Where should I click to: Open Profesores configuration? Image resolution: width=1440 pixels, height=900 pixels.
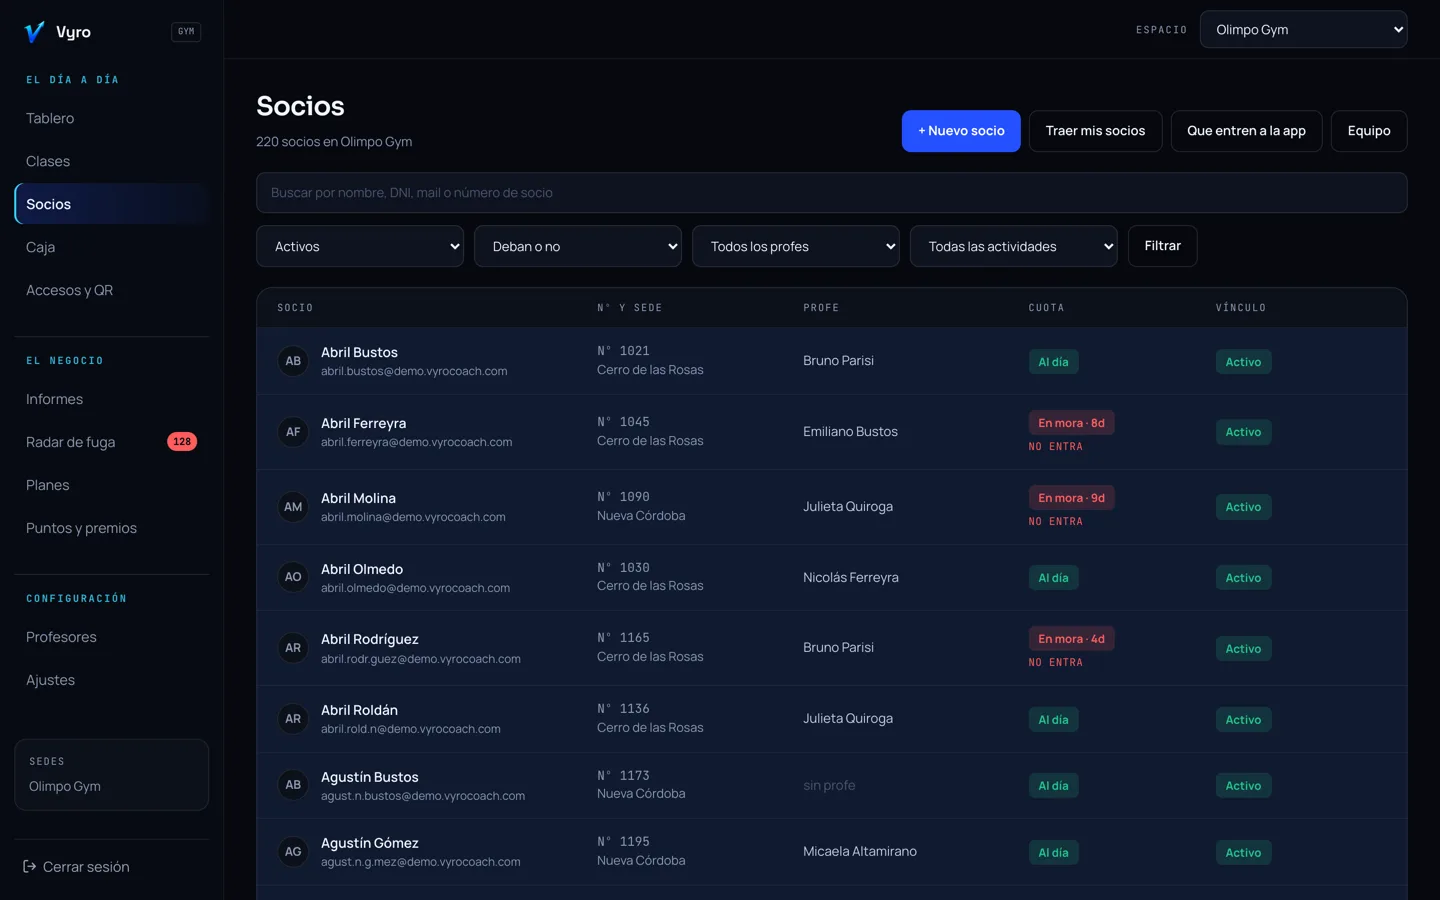tap(112, 637)
